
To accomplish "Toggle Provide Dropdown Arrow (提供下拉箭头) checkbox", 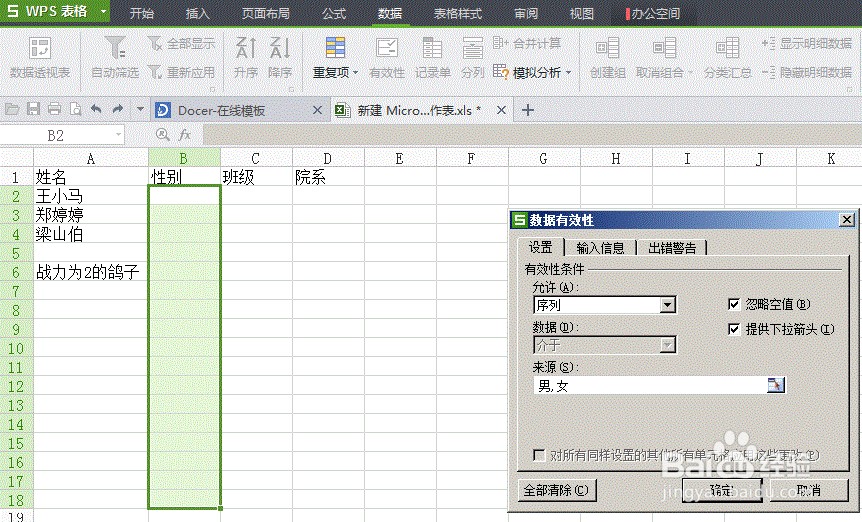I will 733,329.
